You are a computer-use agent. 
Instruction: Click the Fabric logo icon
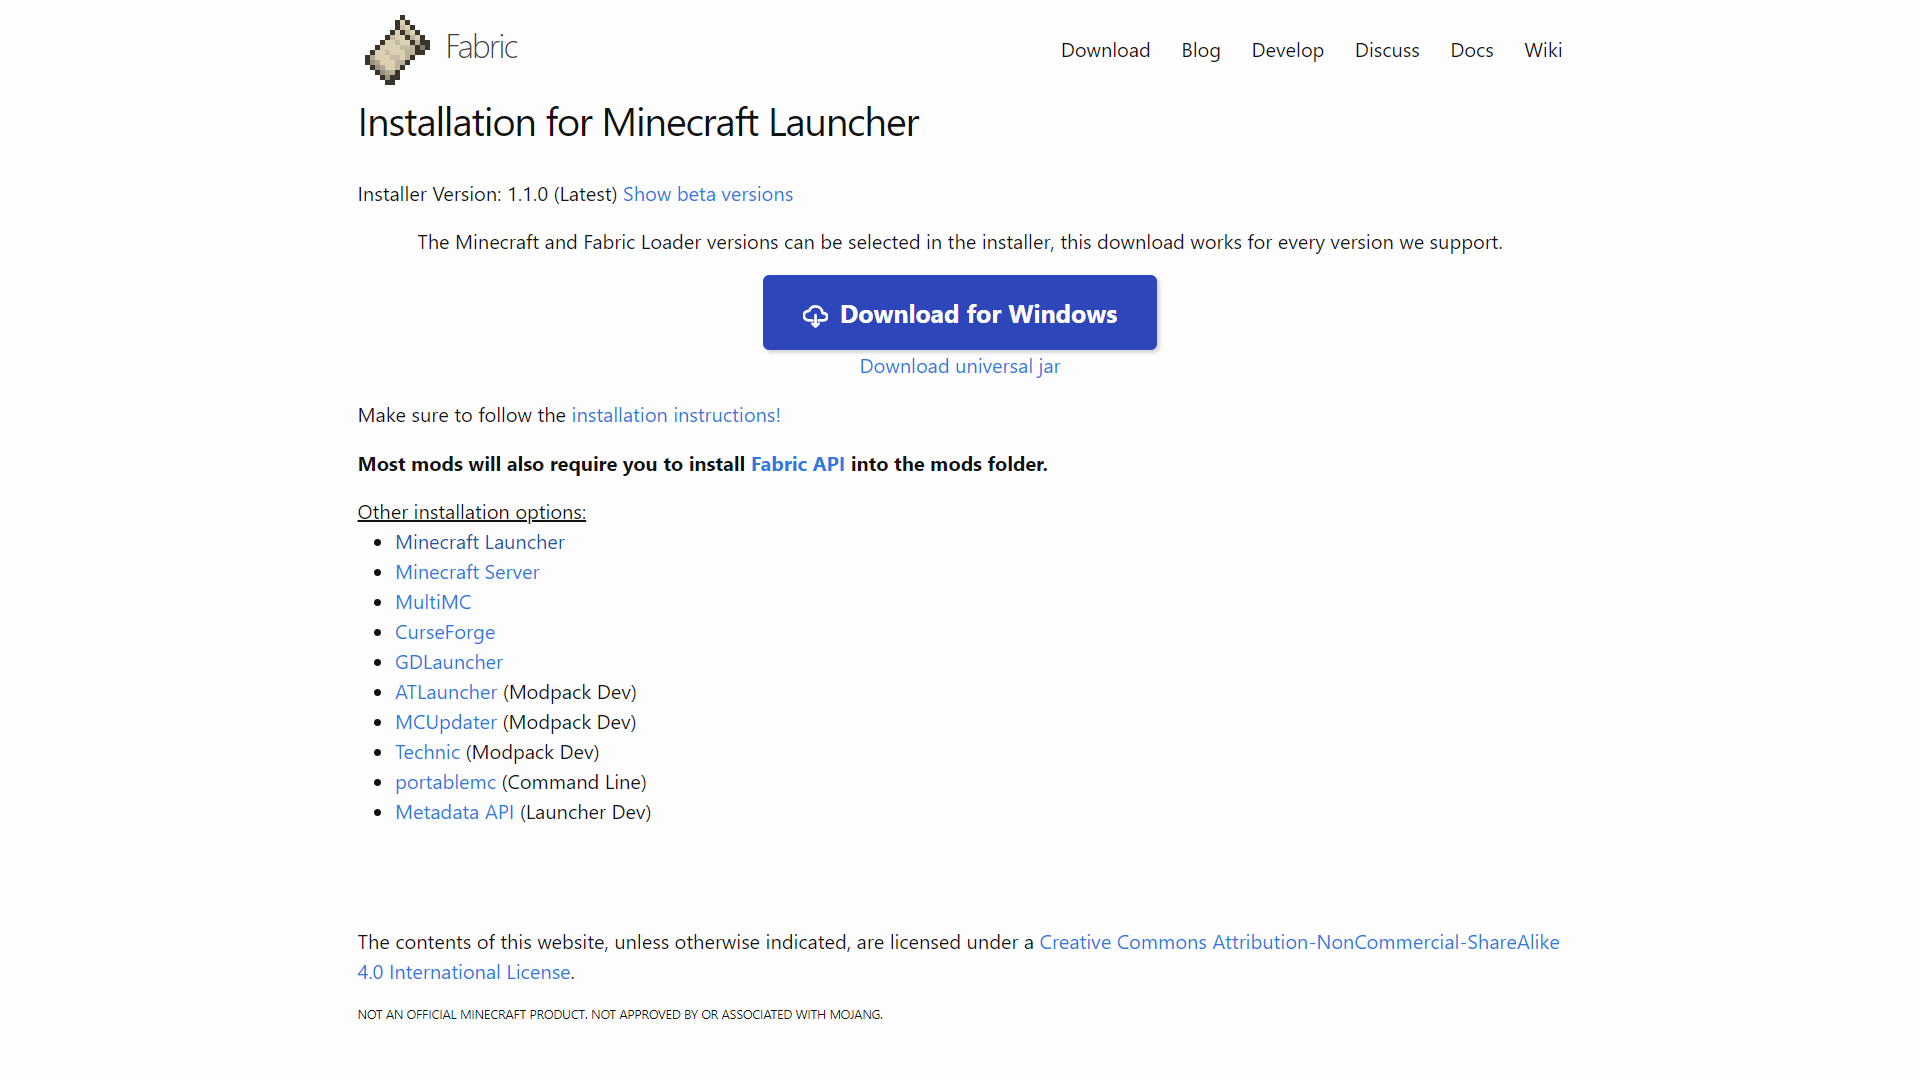(397, 50)
